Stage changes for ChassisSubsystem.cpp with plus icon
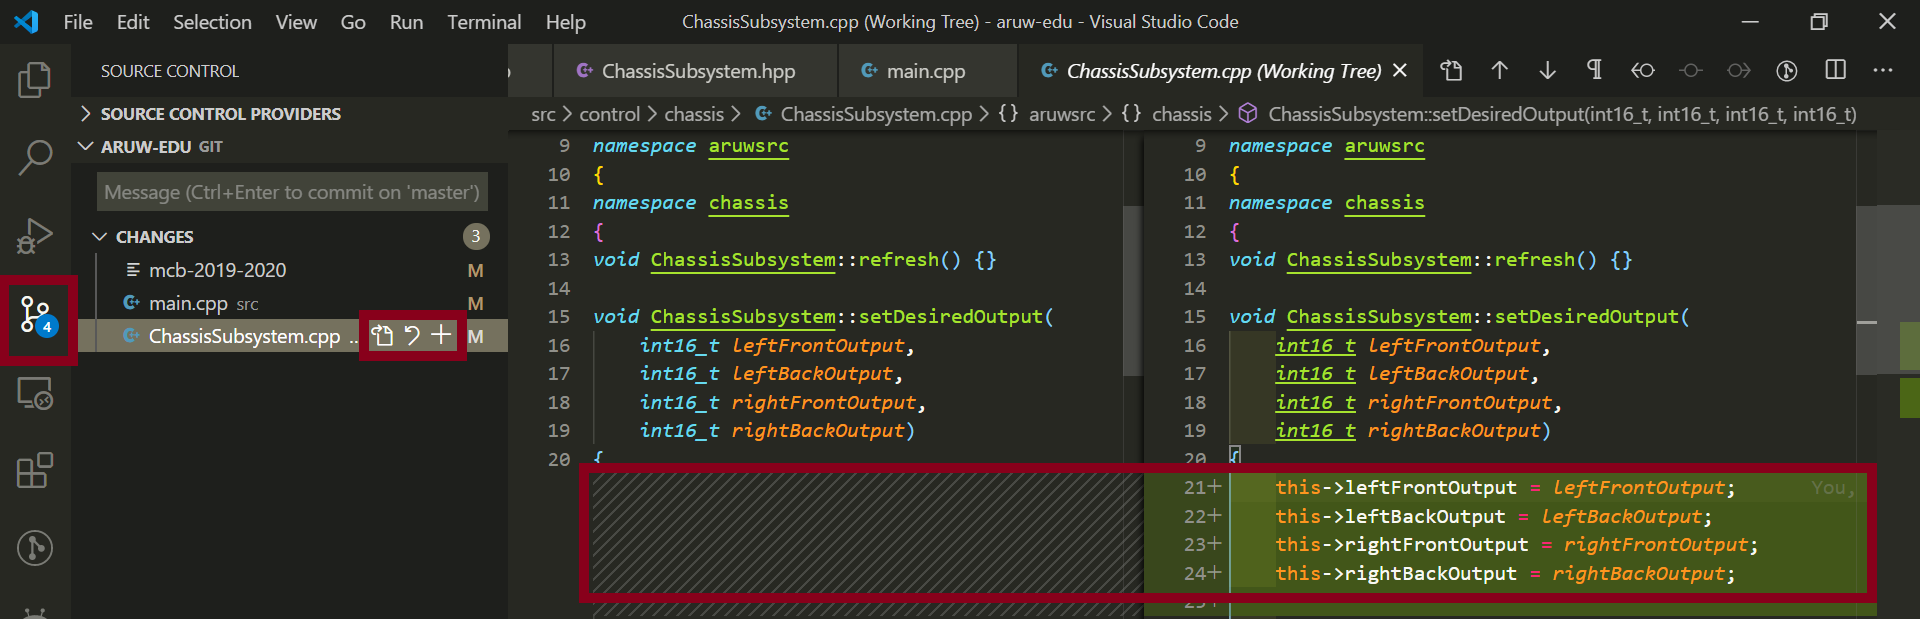The width and height of the screenshot is (1920, 619). (441, 336)
